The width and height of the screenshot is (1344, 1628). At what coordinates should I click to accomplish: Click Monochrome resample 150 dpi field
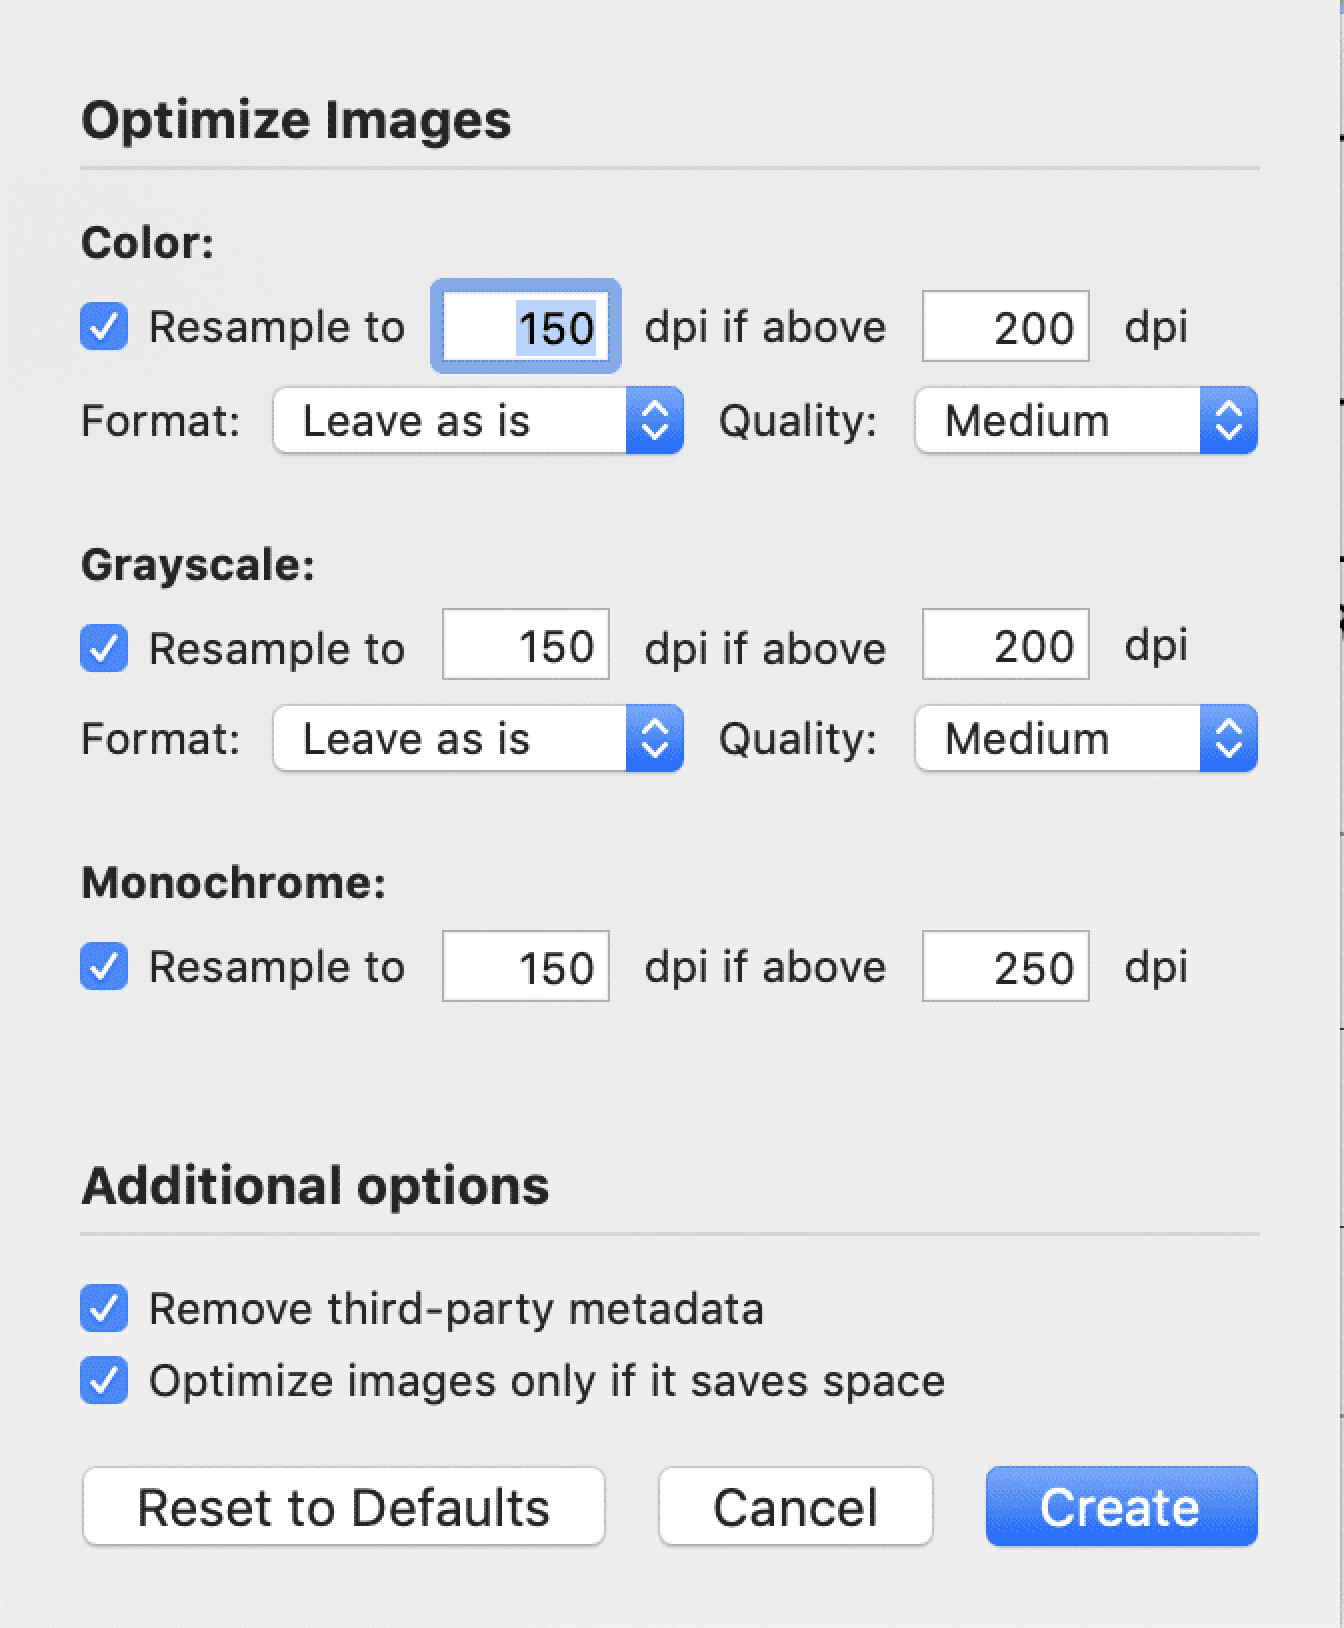526,967
